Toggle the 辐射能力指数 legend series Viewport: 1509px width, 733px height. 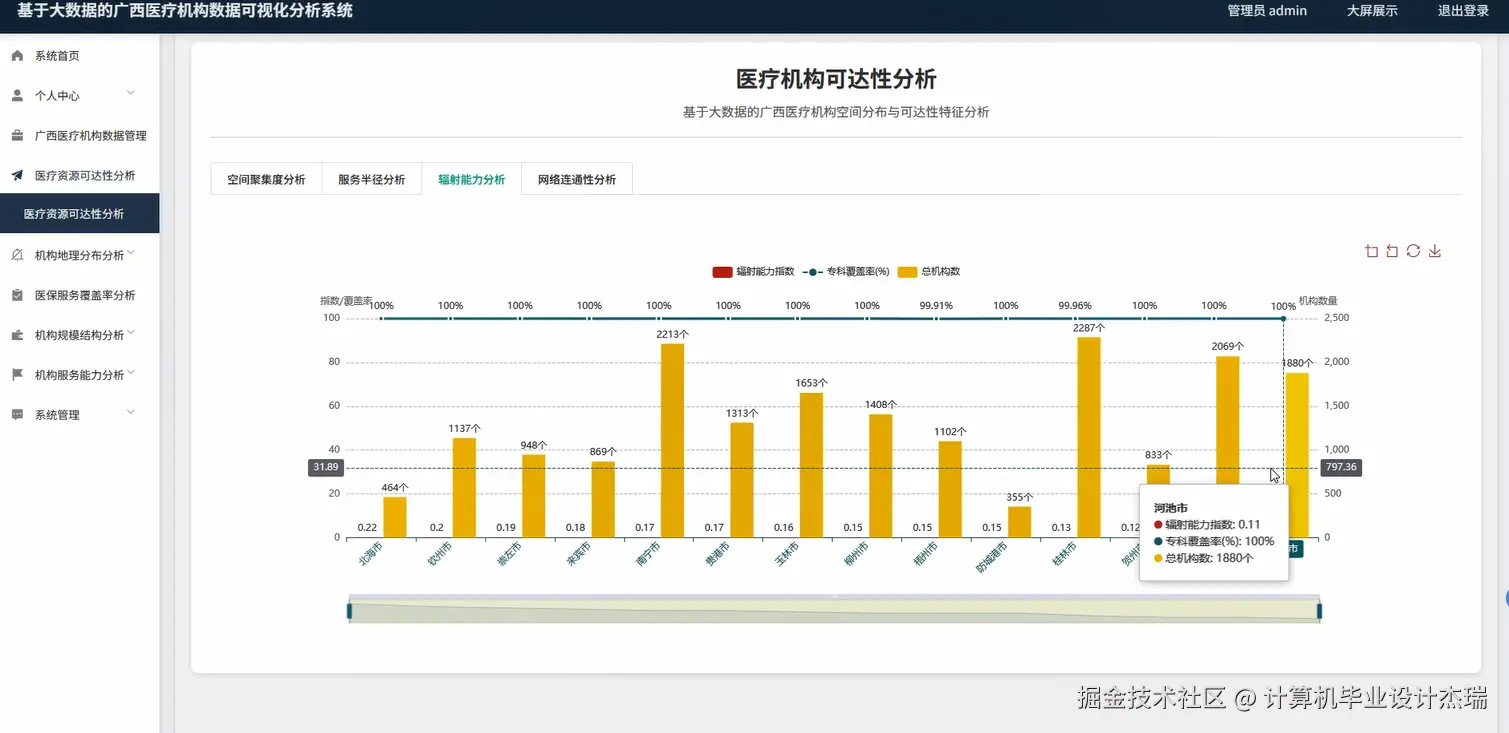pos(753,272)
